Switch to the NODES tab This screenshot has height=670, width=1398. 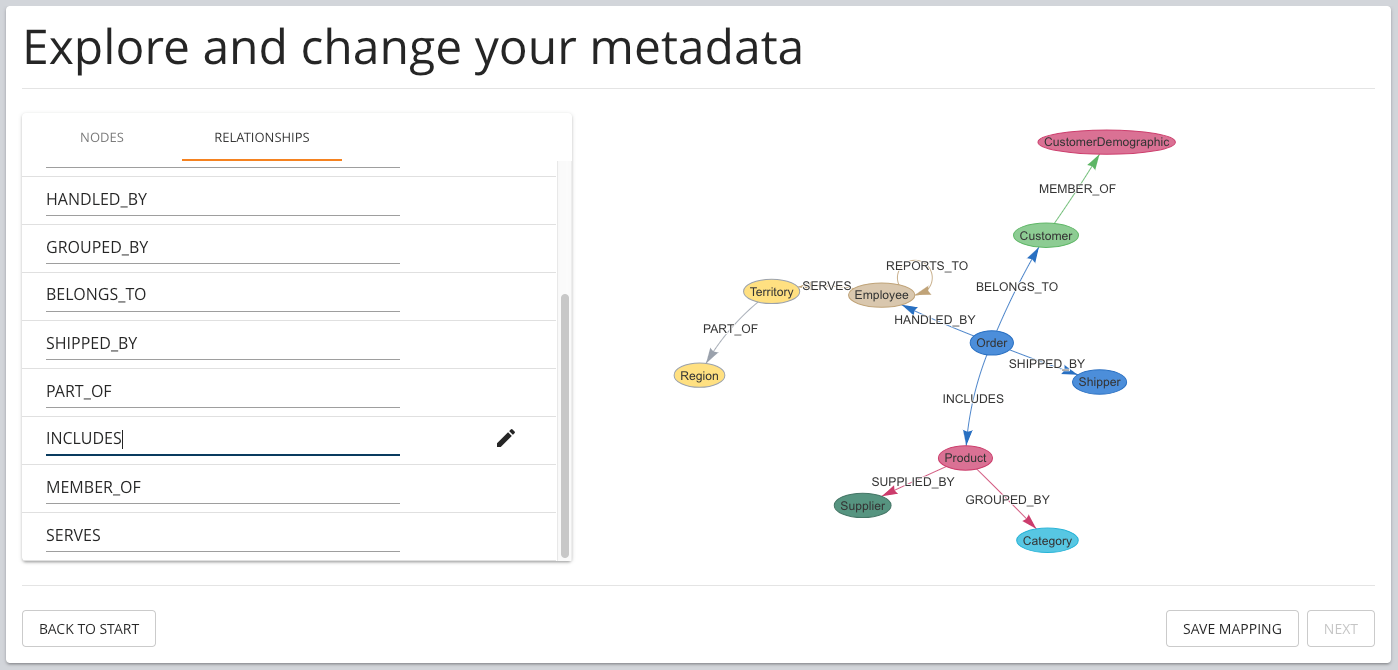click(102, 138)
